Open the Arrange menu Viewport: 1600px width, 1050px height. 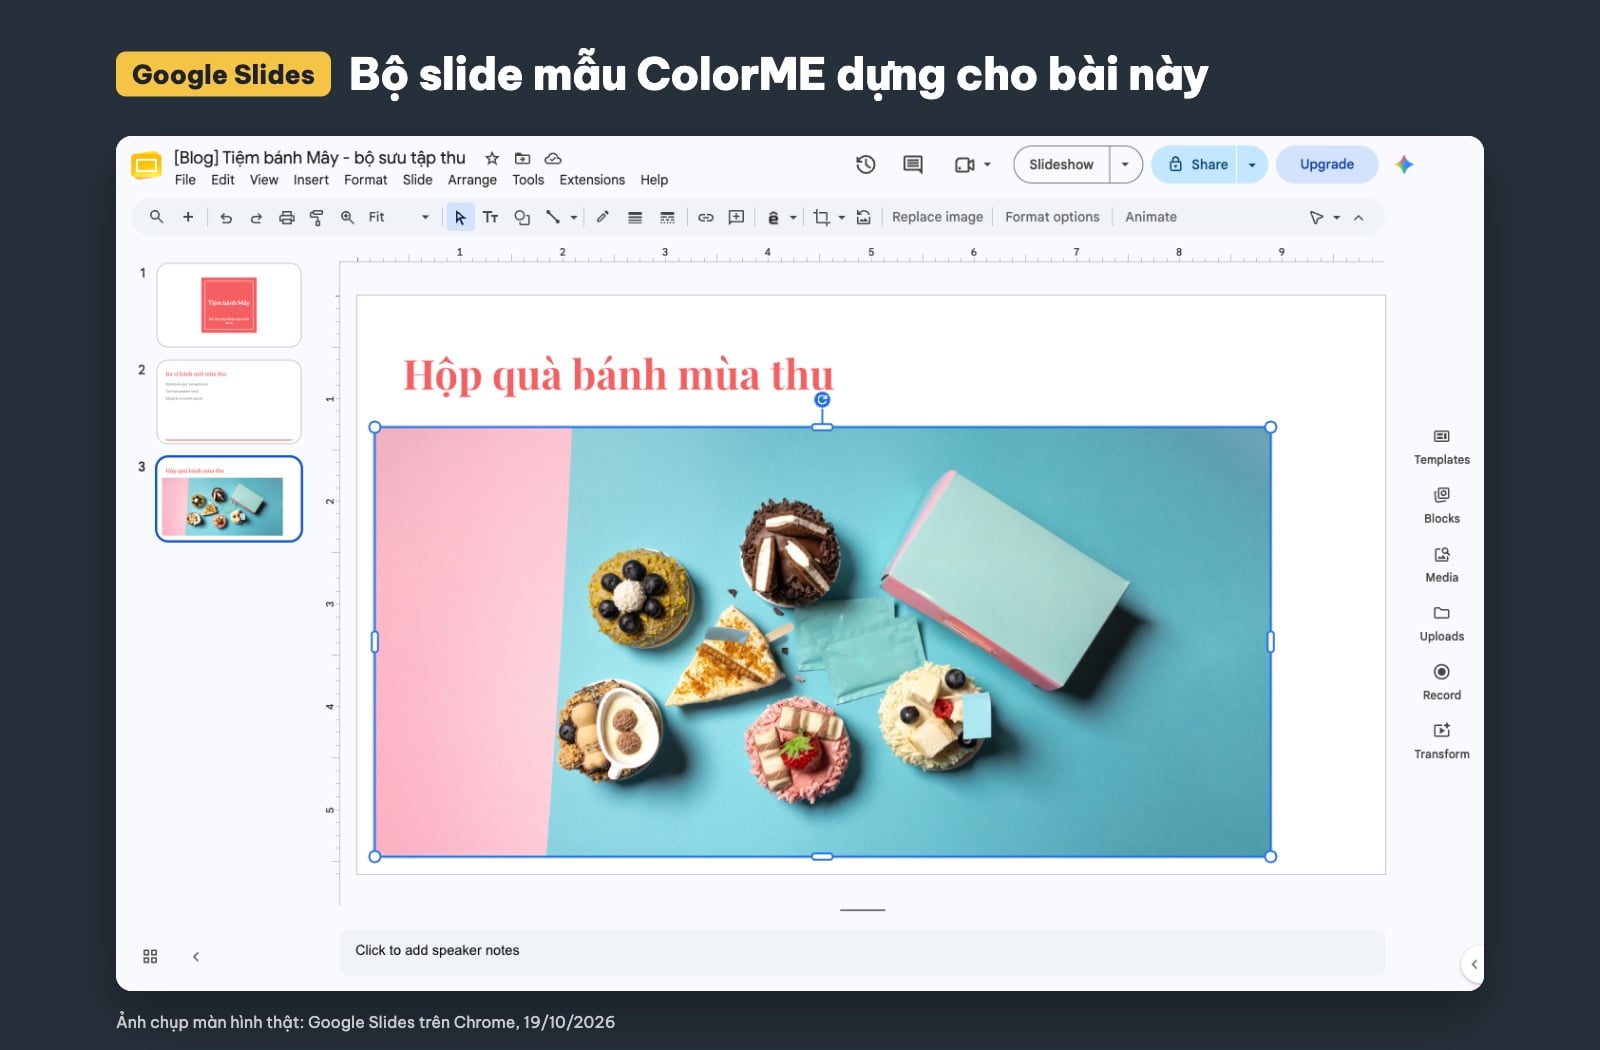[x=472, y=180]
